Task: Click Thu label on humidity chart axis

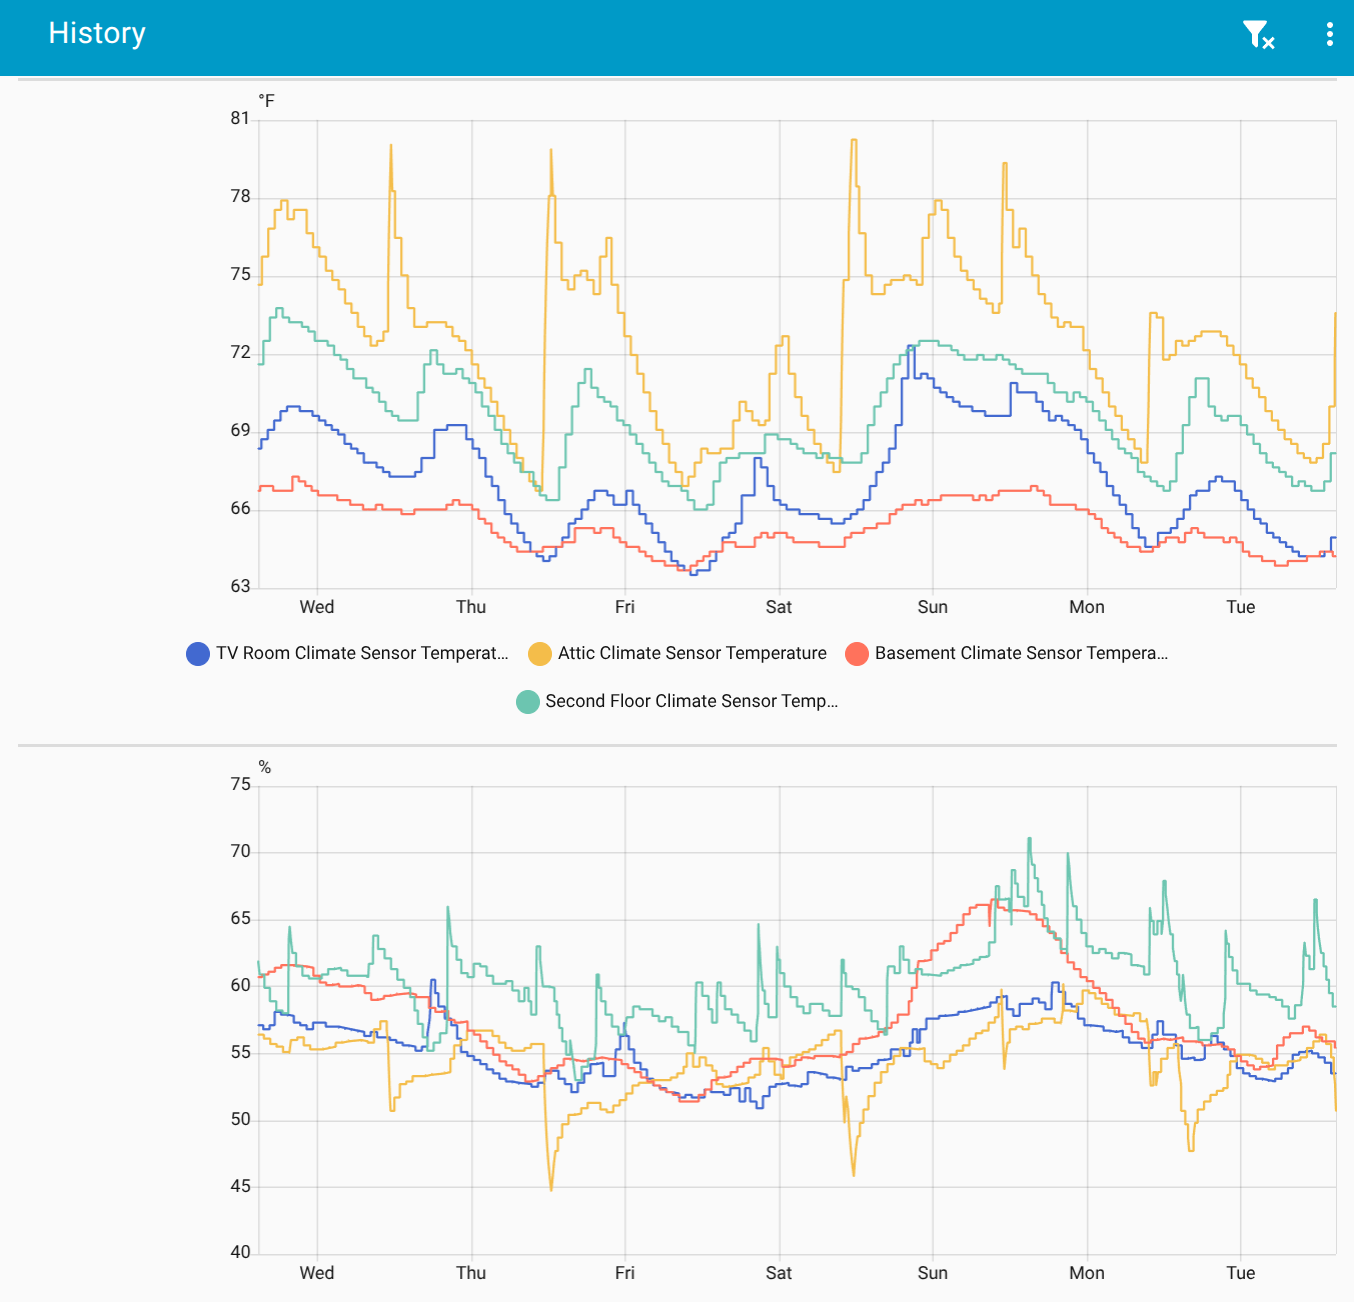Action: tap(471, 1273)
